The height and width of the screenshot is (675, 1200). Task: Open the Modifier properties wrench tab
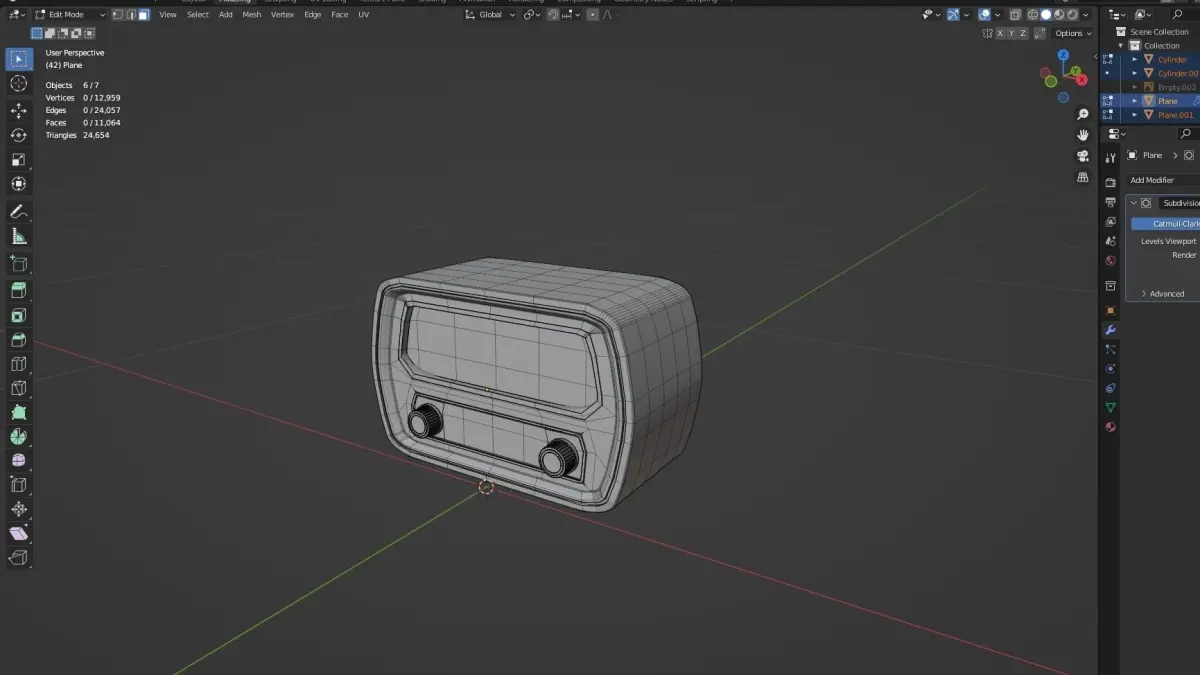click(1110, 330)
